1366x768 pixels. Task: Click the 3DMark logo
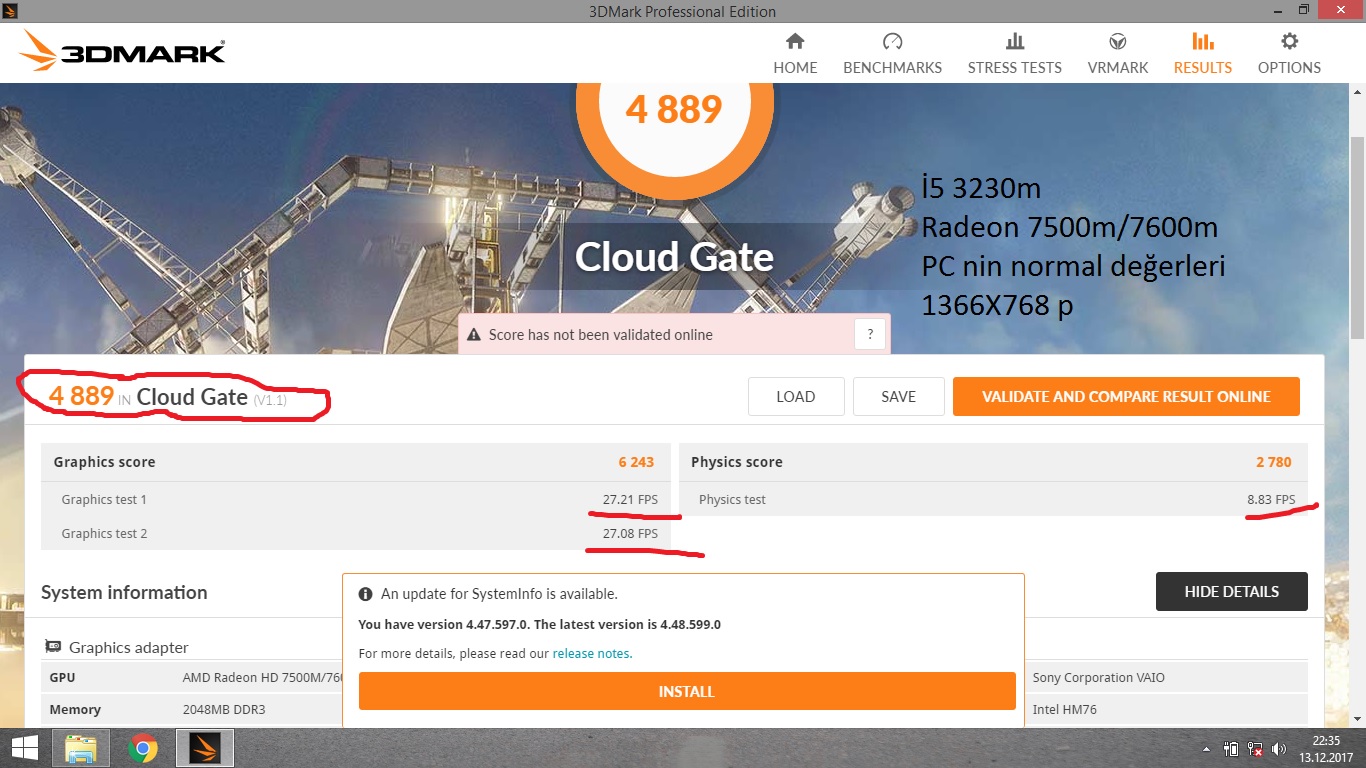pyautogui.click(x=122, y=51)
